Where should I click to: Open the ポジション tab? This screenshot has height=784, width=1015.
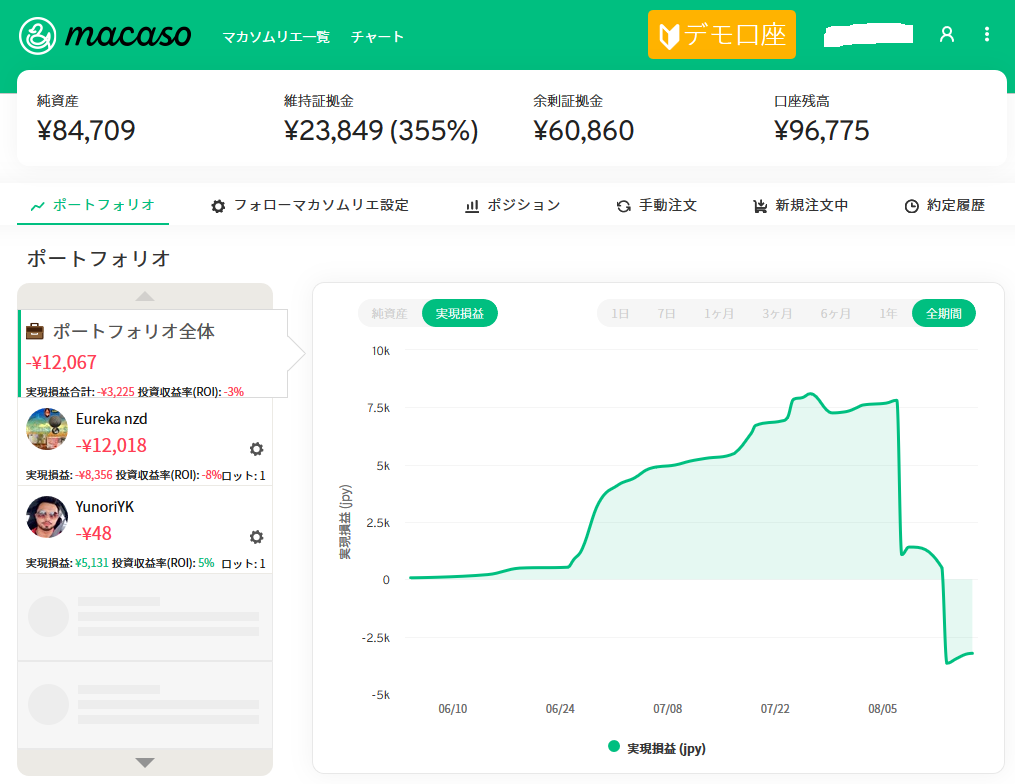pyautogui.click(x=513, y=205)
